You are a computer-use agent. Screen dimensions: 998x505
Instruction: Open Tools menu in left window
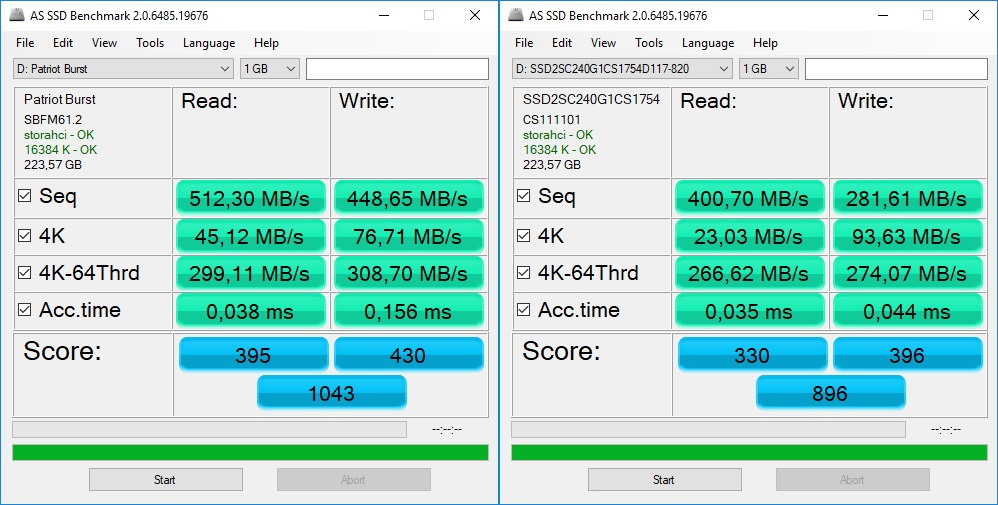pos(150,43)
